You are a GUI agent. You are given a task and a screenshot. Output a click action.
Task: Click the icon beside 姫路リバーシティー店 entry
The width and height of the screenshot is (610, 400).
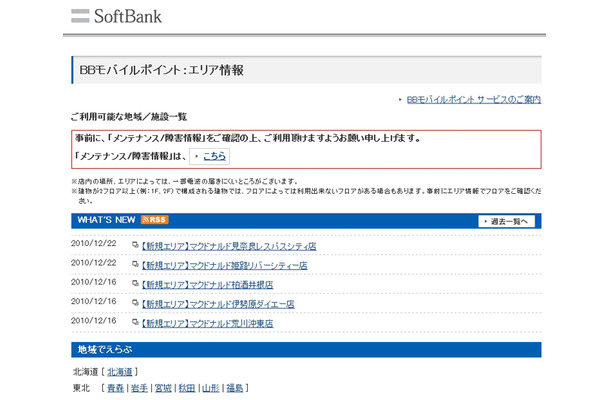pyautogui.click(x=135, y=264)
